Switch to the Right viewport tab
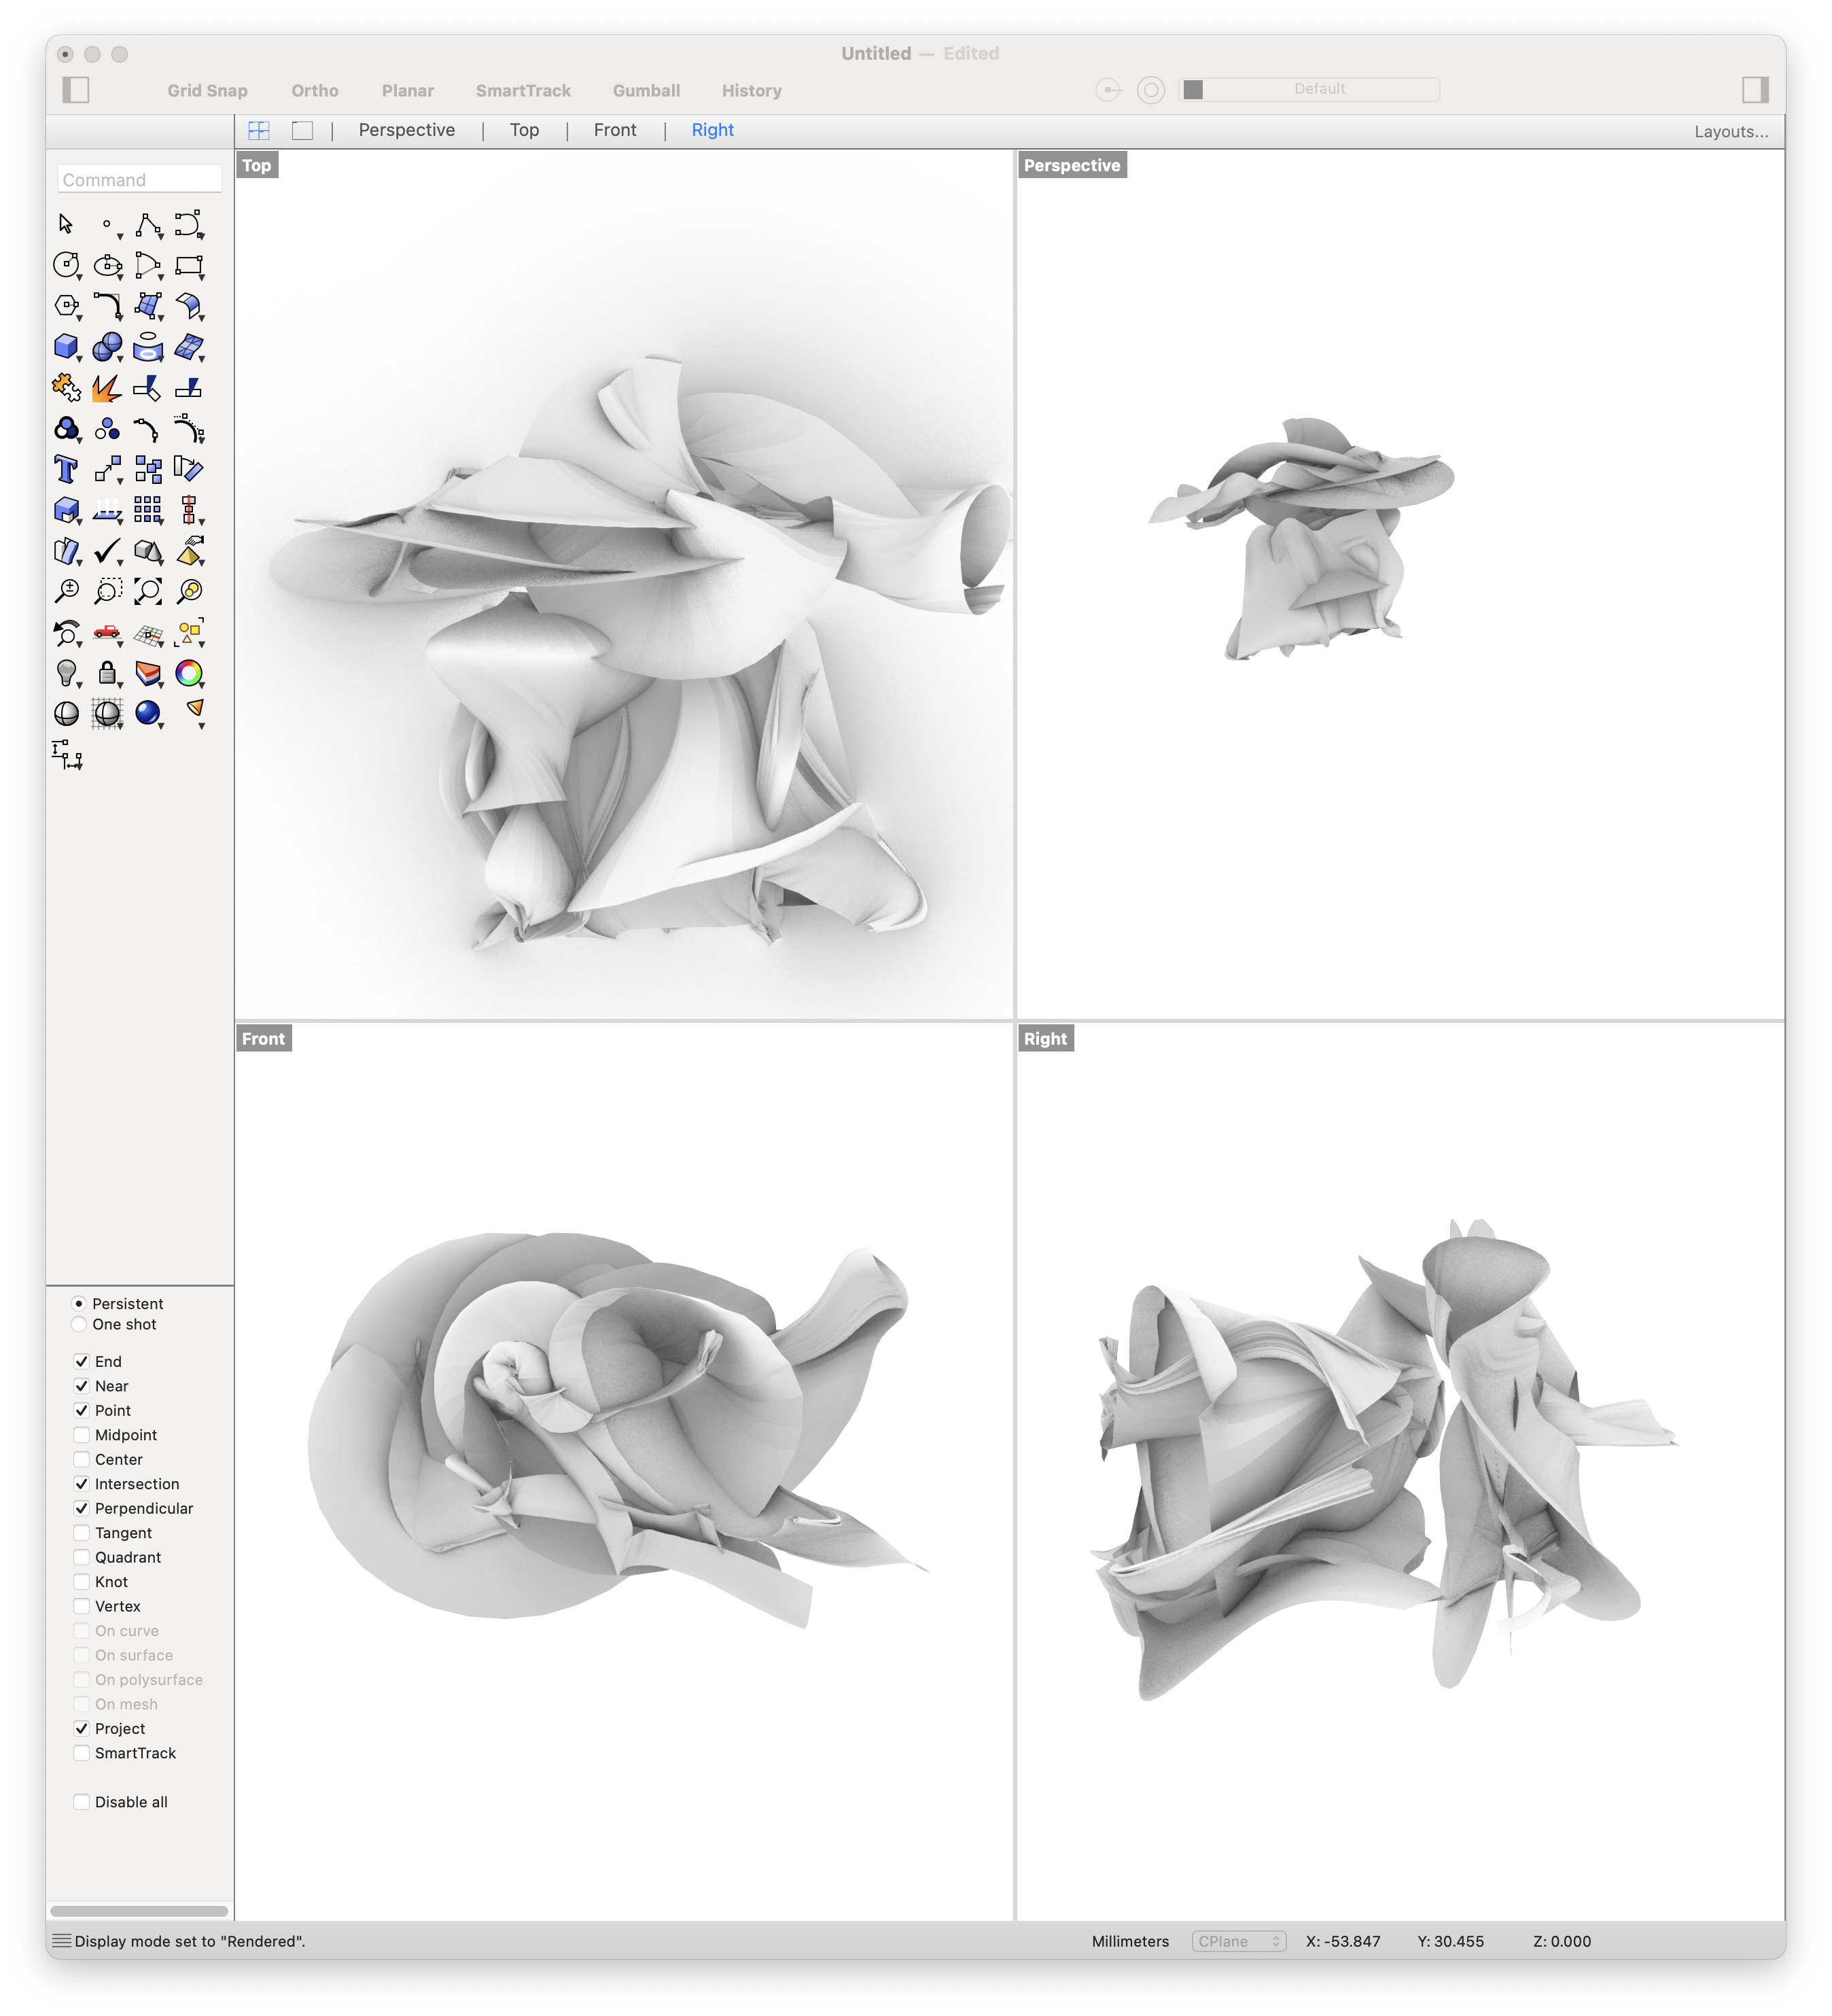This screenshot has height=2016, width=1832. click(x=711, y=130)
